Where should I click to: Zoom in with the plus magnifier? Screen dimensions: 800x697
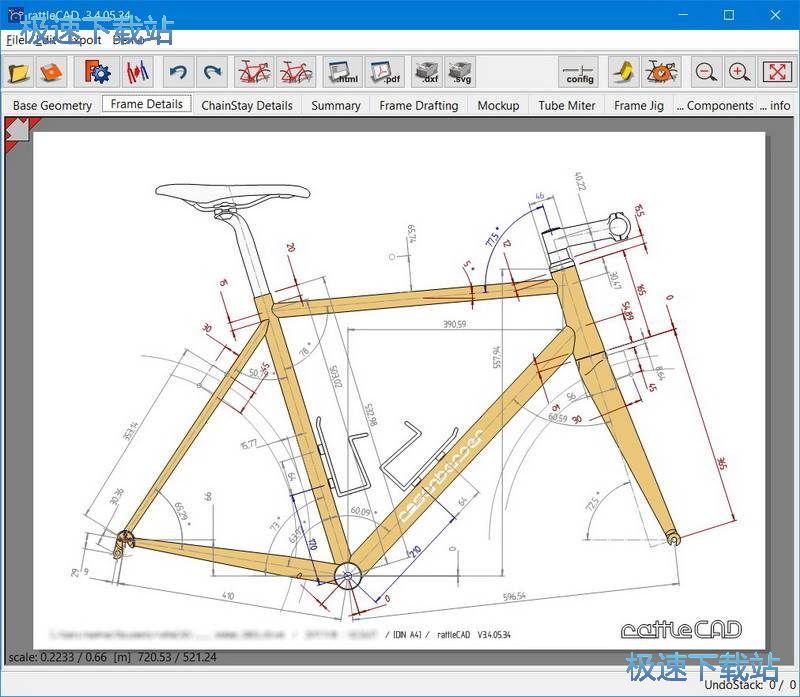[x=739, y=72]
